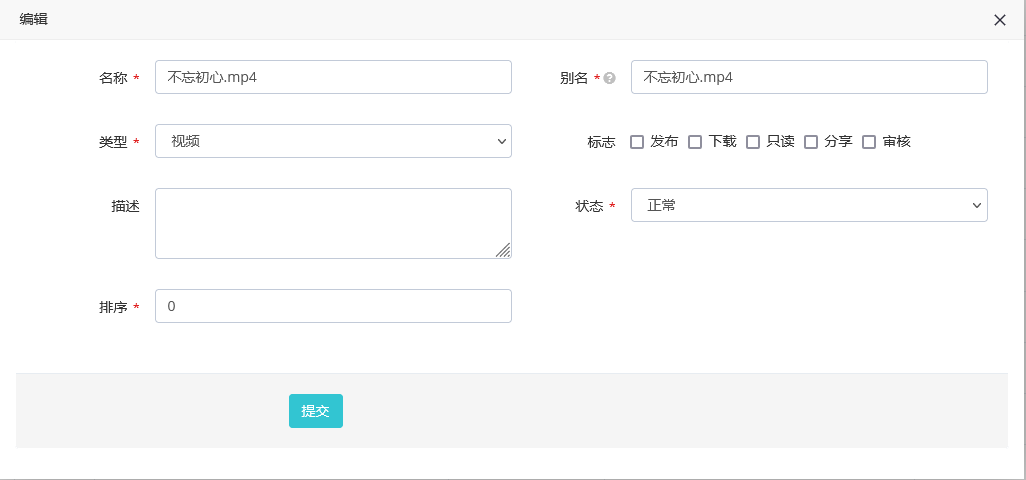This screenshot has height=480, width=1026.
Task: Enable the 下载 flag checkbox
Action: (x=695, y=142)
